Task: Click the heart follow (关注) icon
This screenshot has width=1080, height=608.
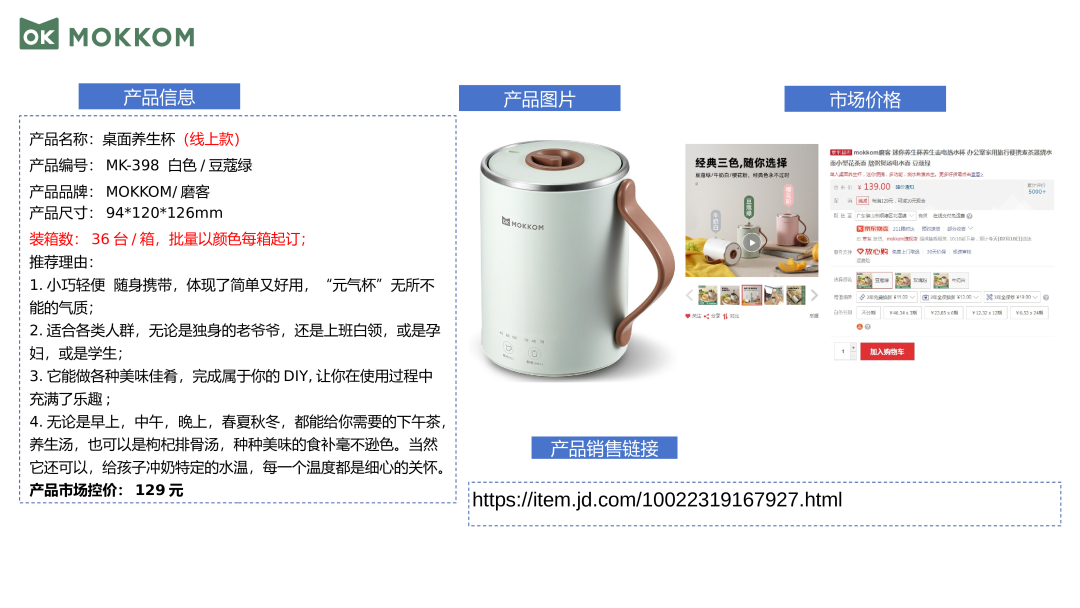Action: tap(687, 316)
